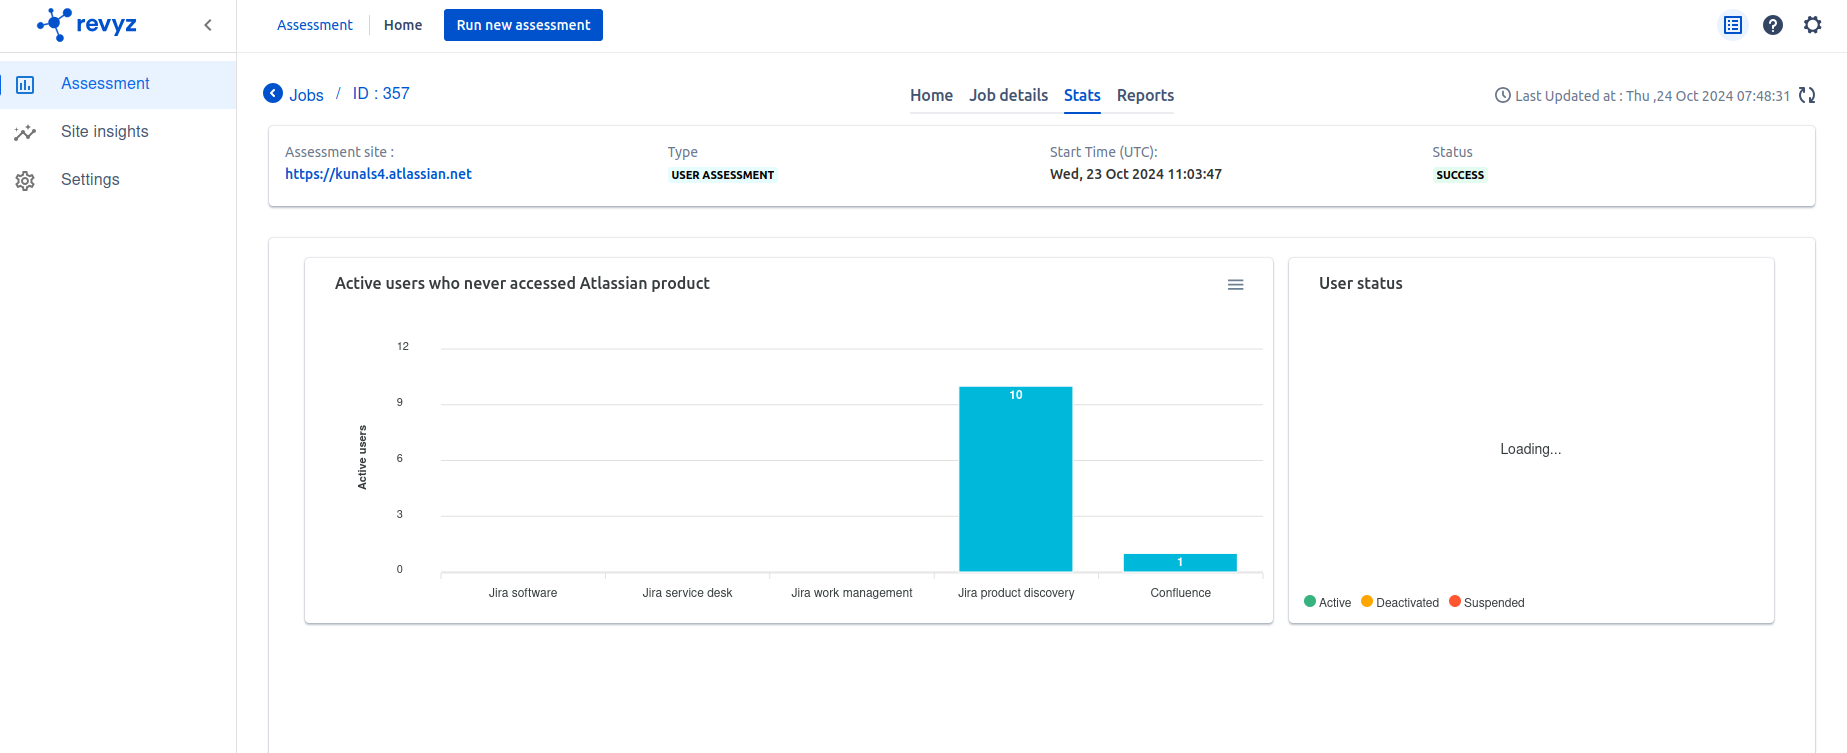Click the Loading... text in User status
The image size is (1847, 753).
pyautogui.click(x=1530, y=449)
